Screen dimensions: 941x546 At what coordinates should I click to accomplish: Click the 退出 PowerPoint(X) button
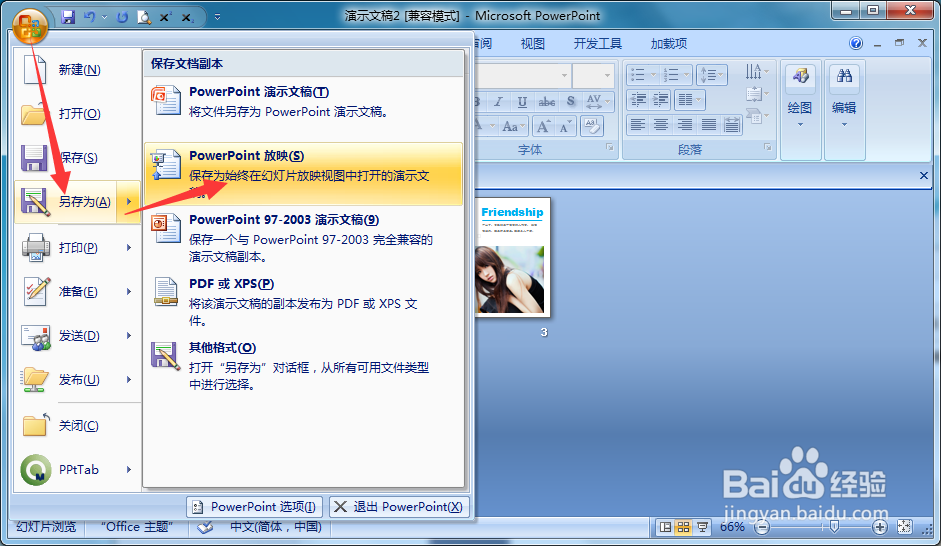(399, 507)
